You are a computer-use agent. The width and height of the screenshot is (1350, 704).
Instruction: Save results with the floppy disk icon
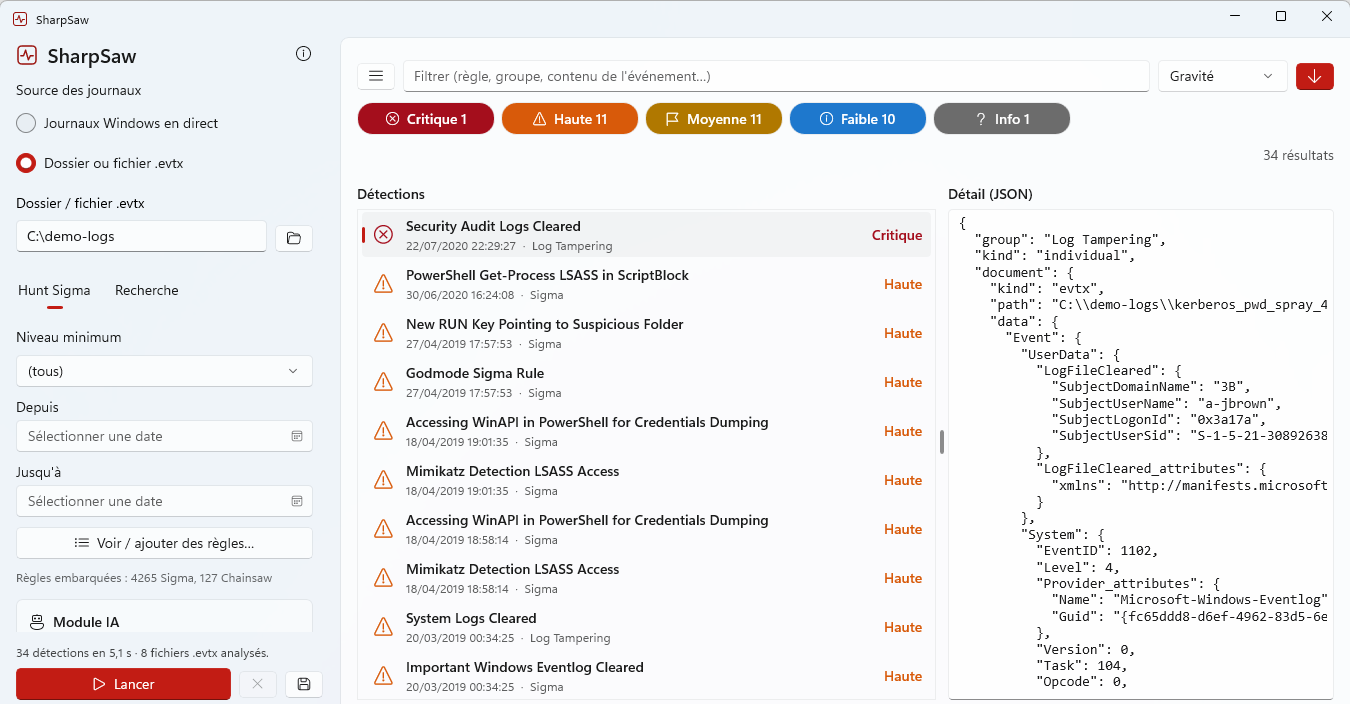pyautogui.click(x=304, y=684)
